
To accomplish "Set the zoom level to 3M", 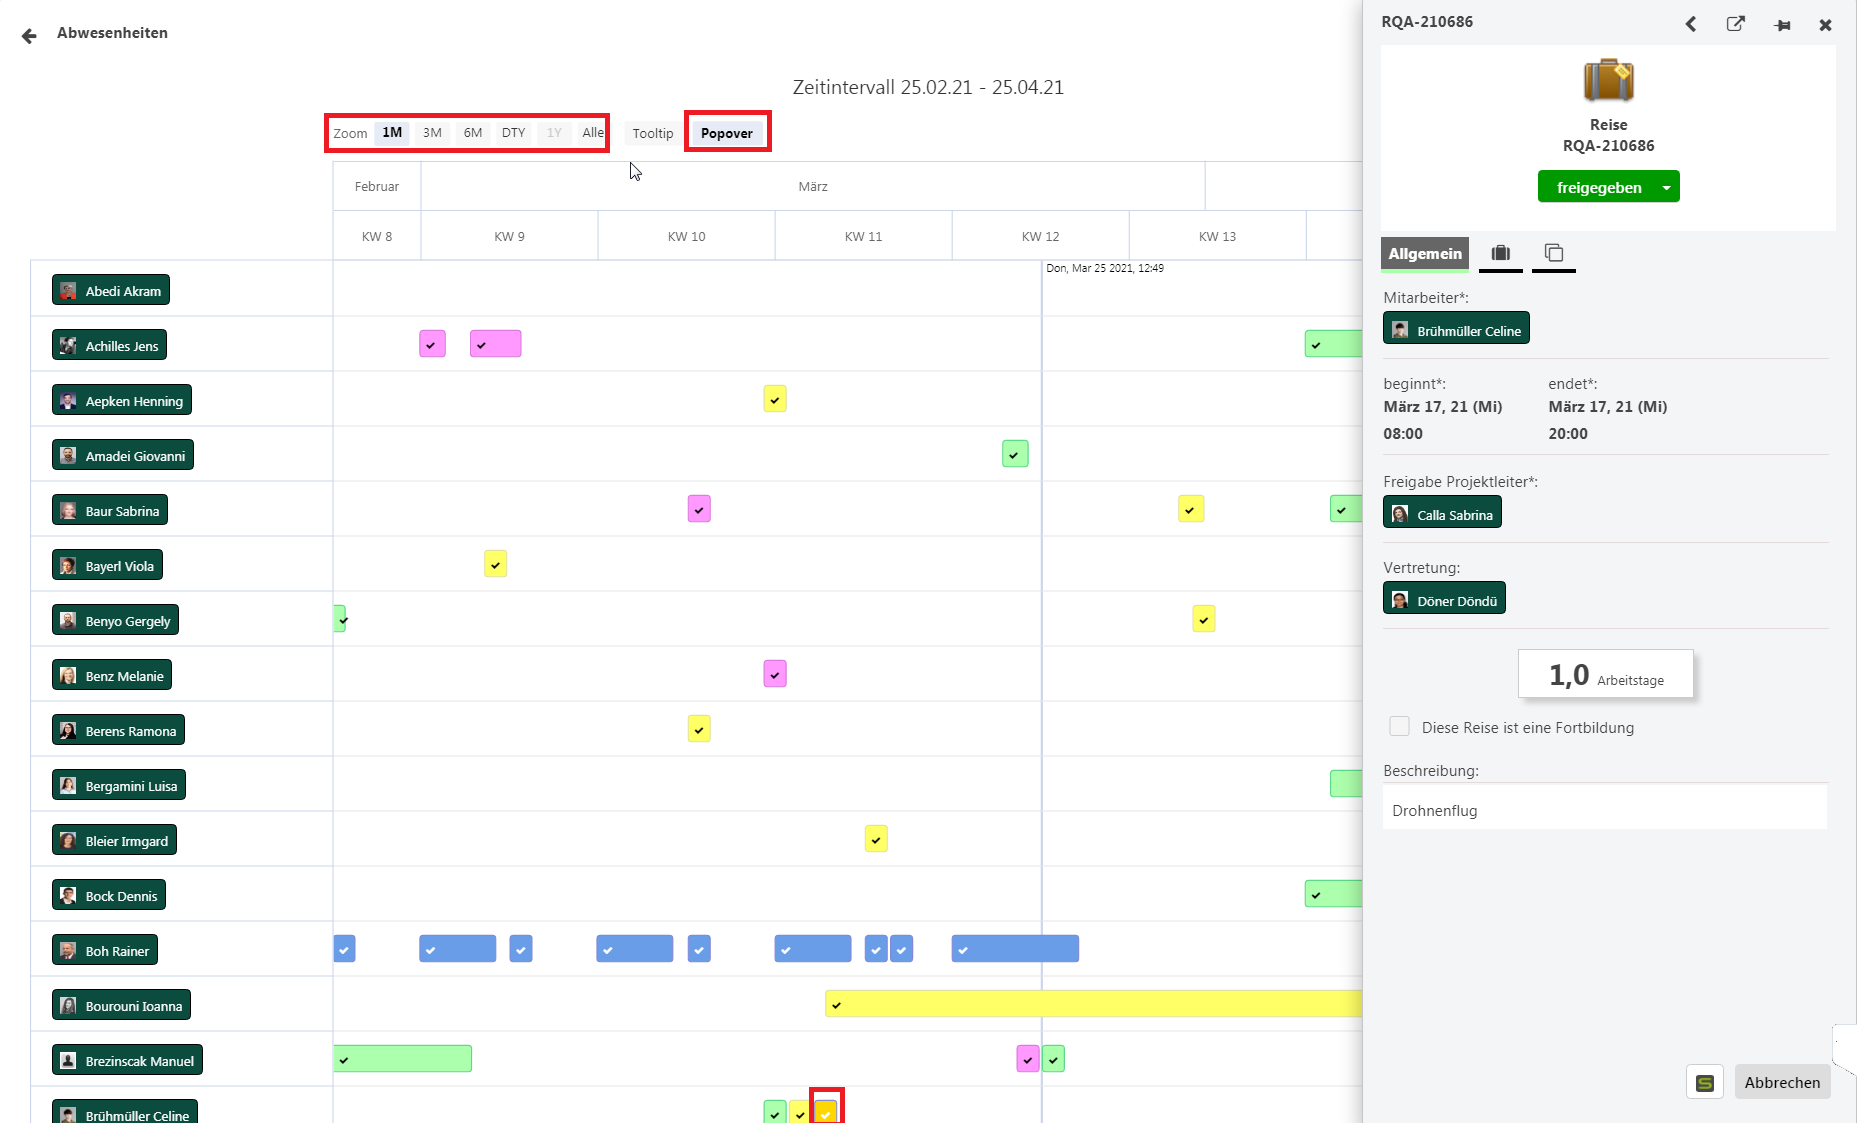I will (x=432, y=132).
